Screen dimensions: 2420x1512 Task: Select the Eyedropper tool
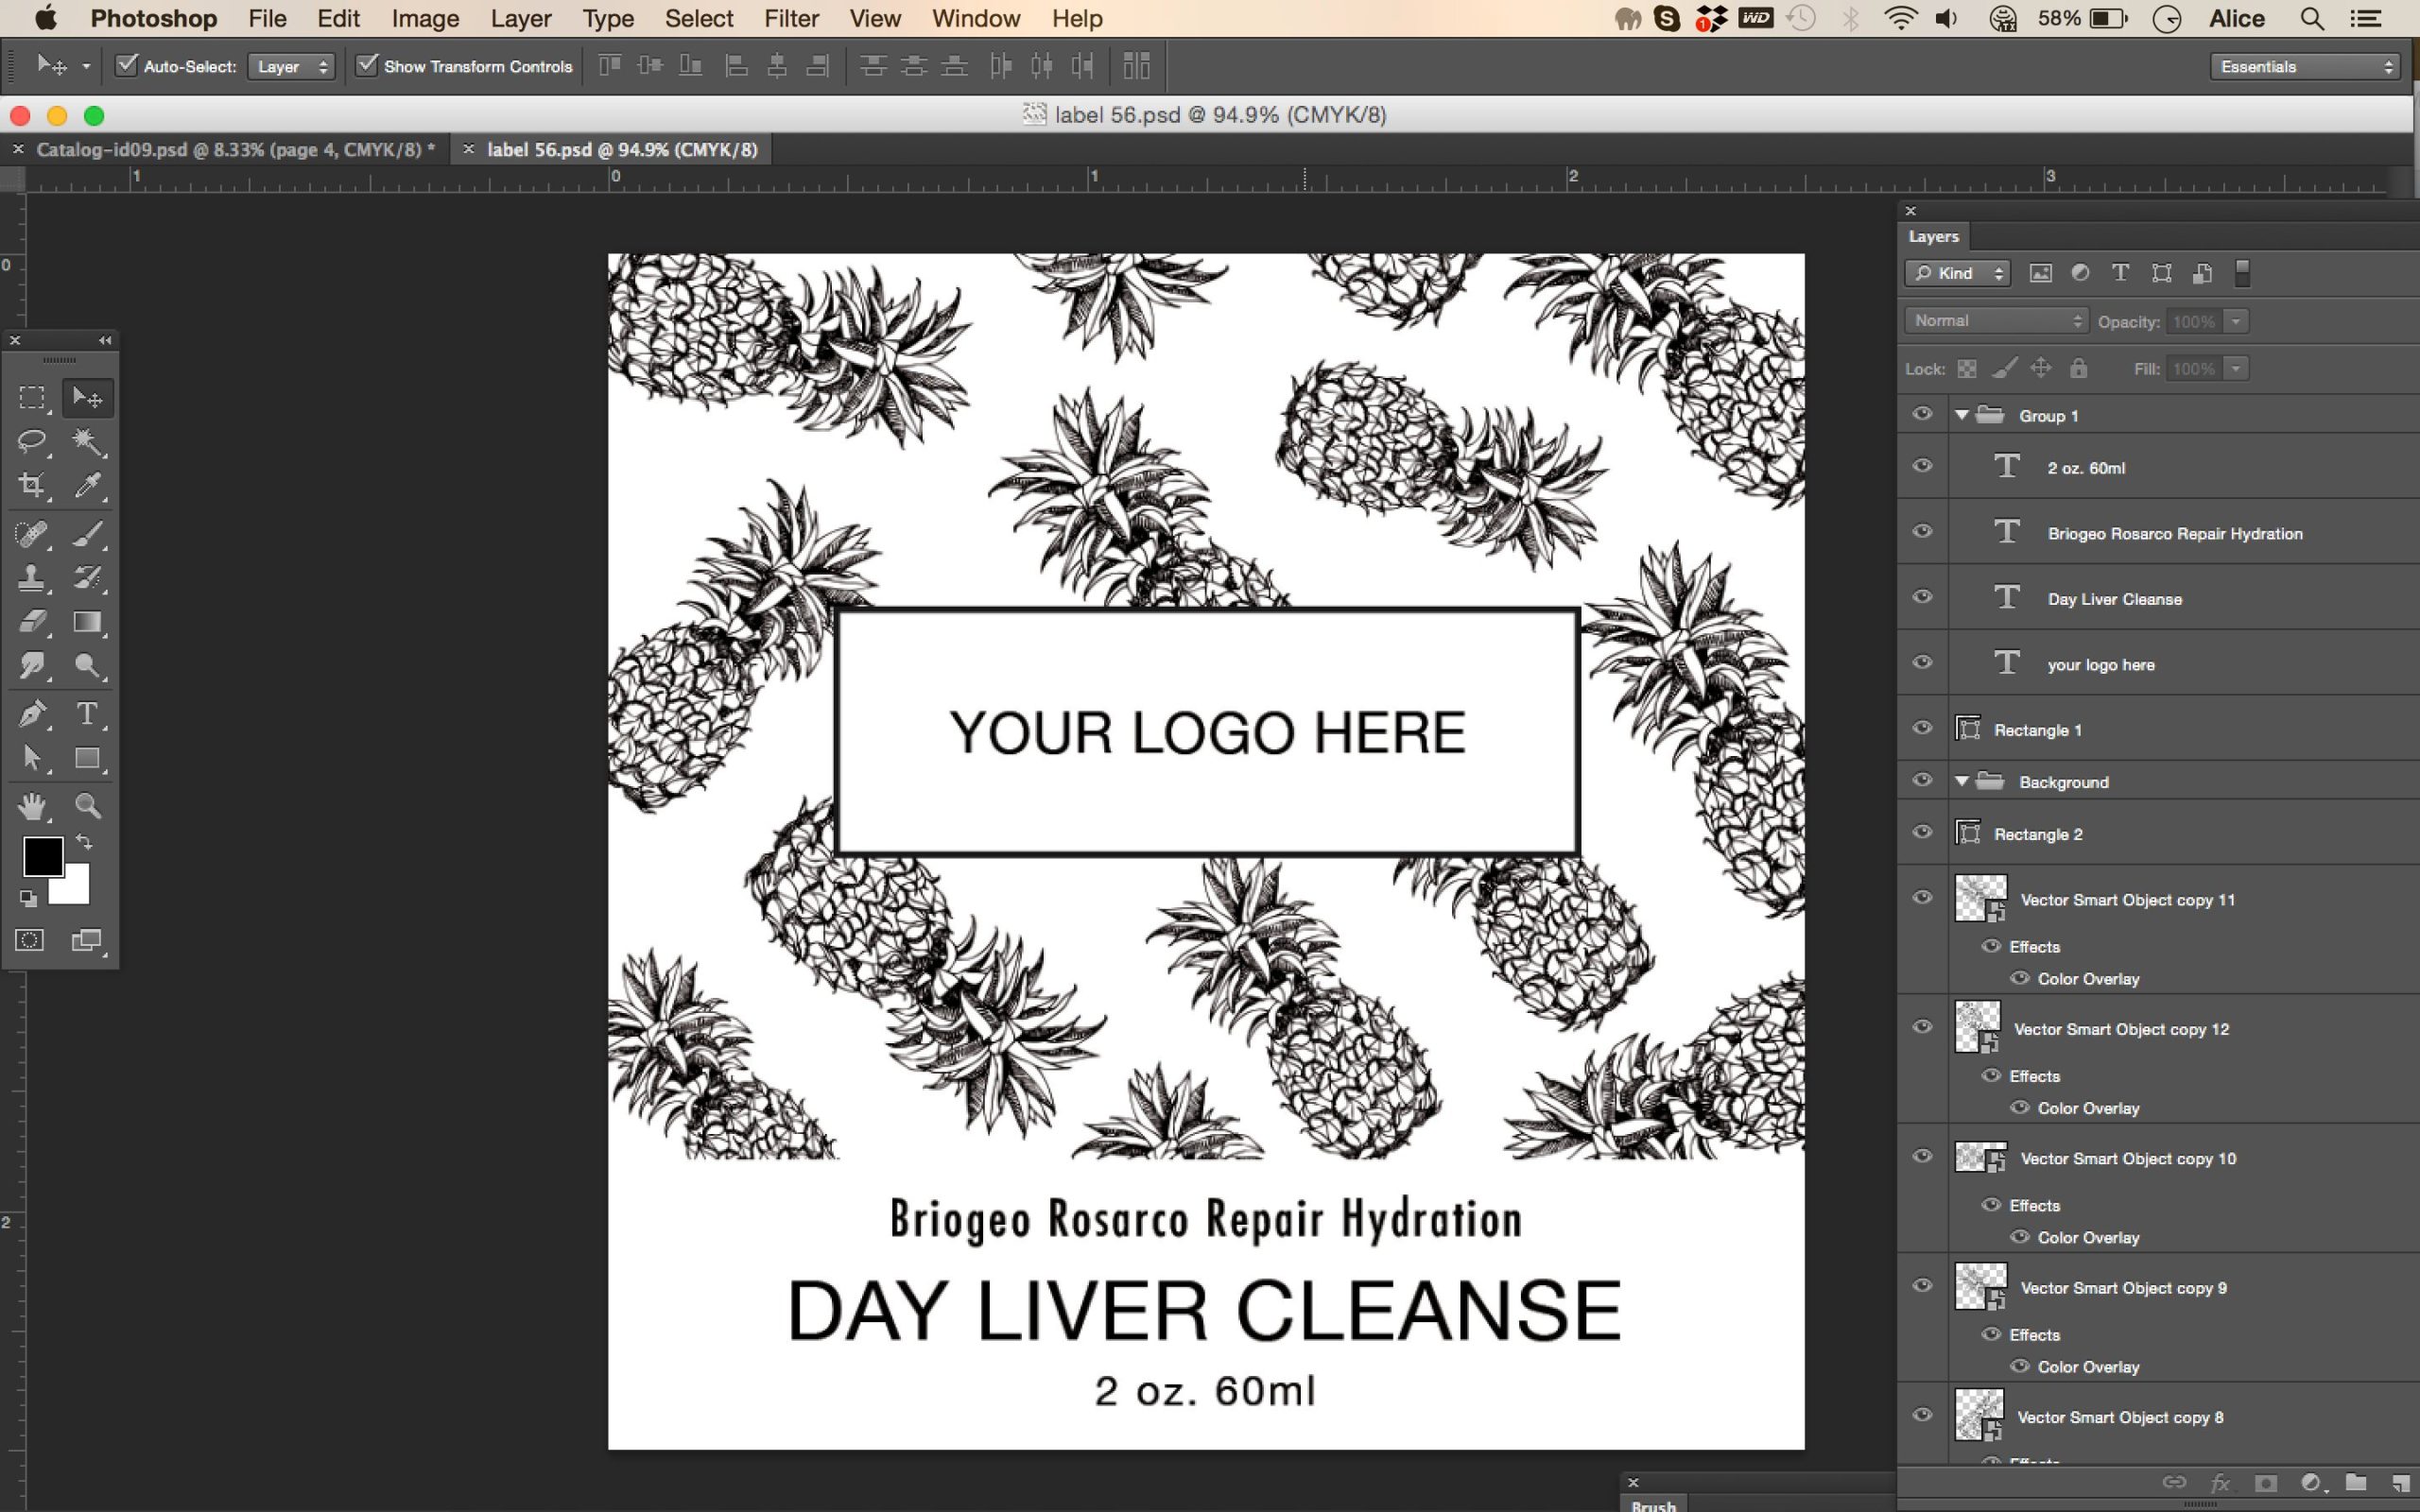coord(88,486)
